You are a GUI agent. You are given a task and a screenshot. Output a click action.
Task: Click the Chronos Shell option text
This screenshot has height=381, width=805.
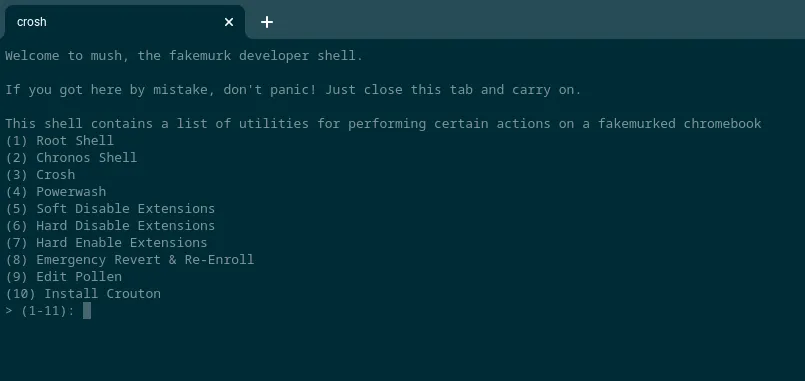(86, 157)
